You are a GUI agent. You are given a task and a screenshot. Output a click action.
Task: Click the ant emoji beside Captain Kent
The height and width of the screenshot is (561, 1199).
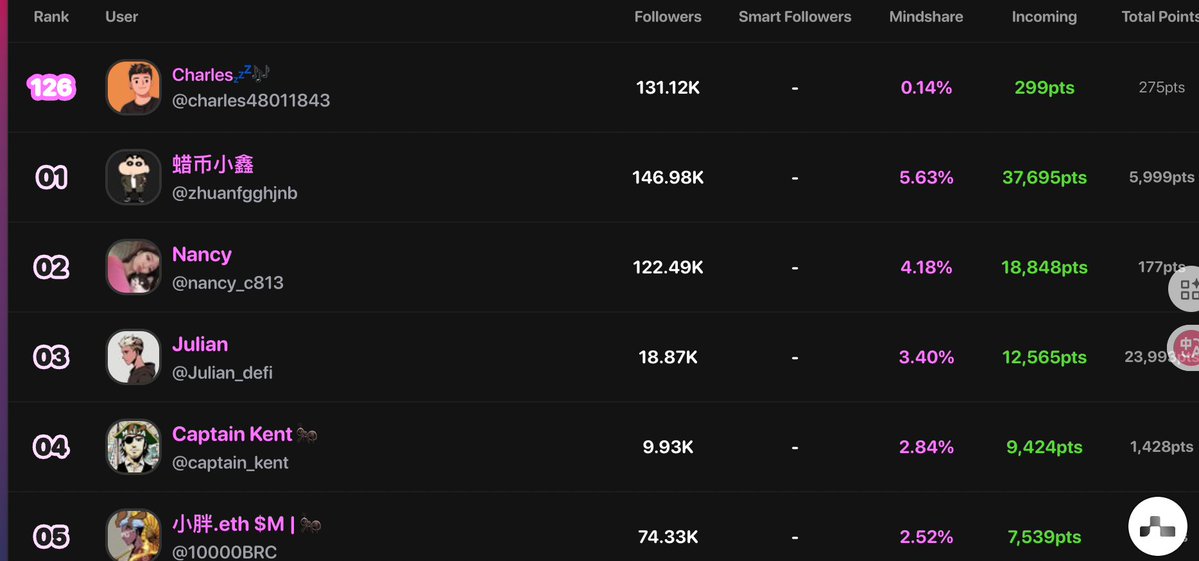pos(307,435)
